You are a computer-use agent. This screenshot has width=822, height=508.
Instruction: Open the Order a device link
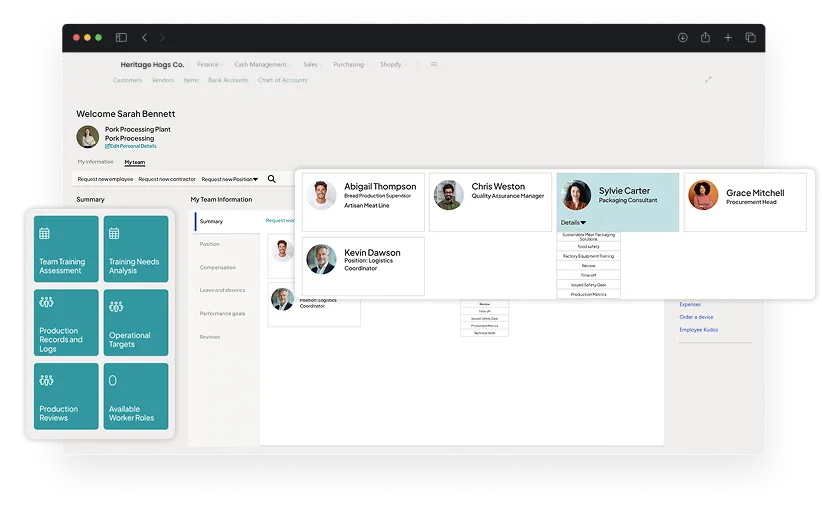[696, 317]
